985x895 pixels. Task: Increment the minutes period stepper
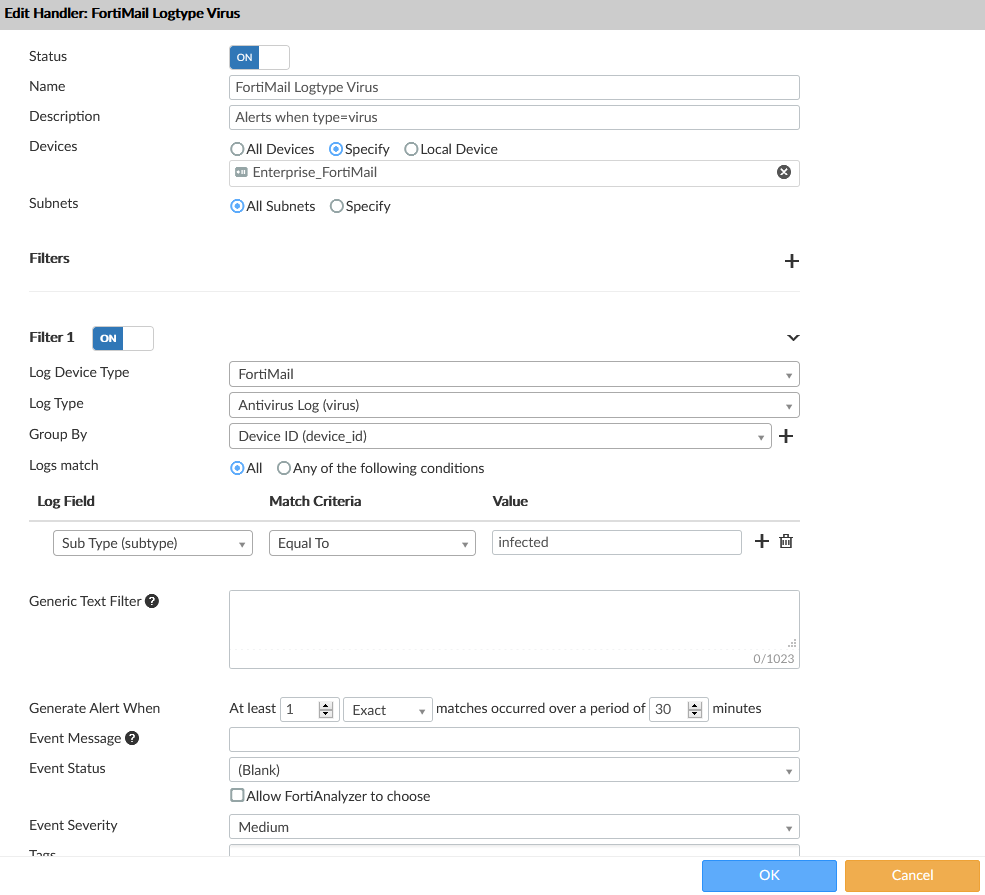(x=695, y=704)
